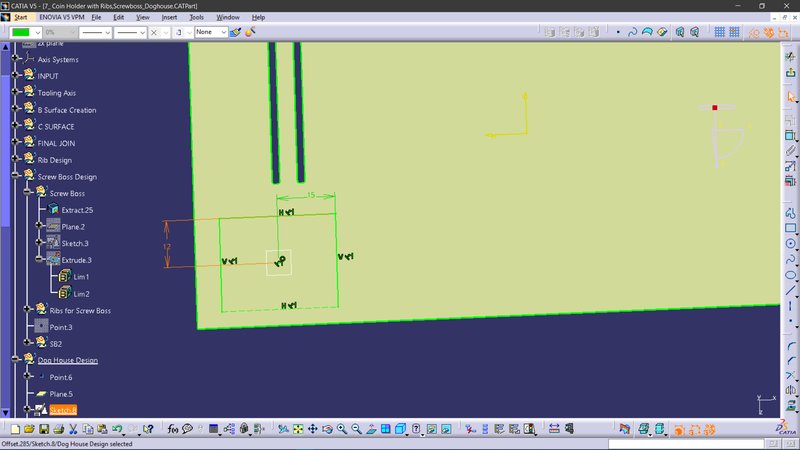Screen dimensions: 800x450
Task: Click the view compass
Action: click(723, 135)
